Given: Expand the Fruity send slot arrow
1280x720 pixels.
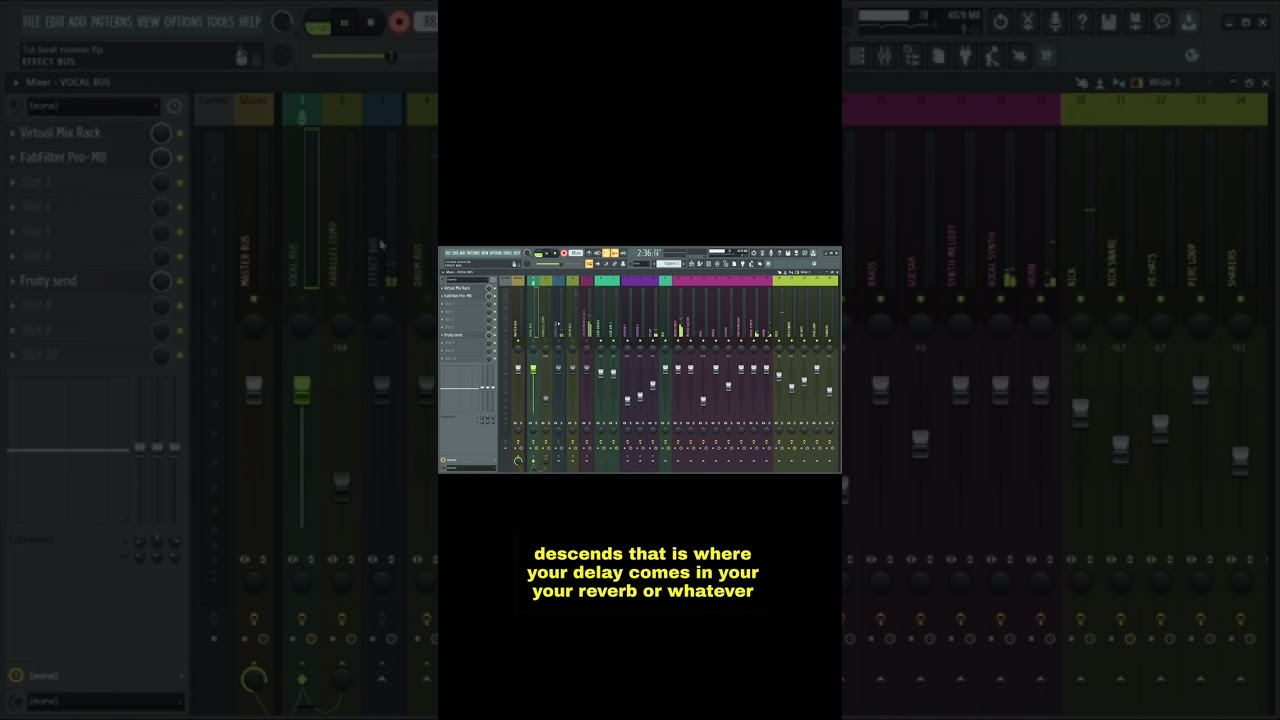Looking at the screenshot, I should pos(442,335).
